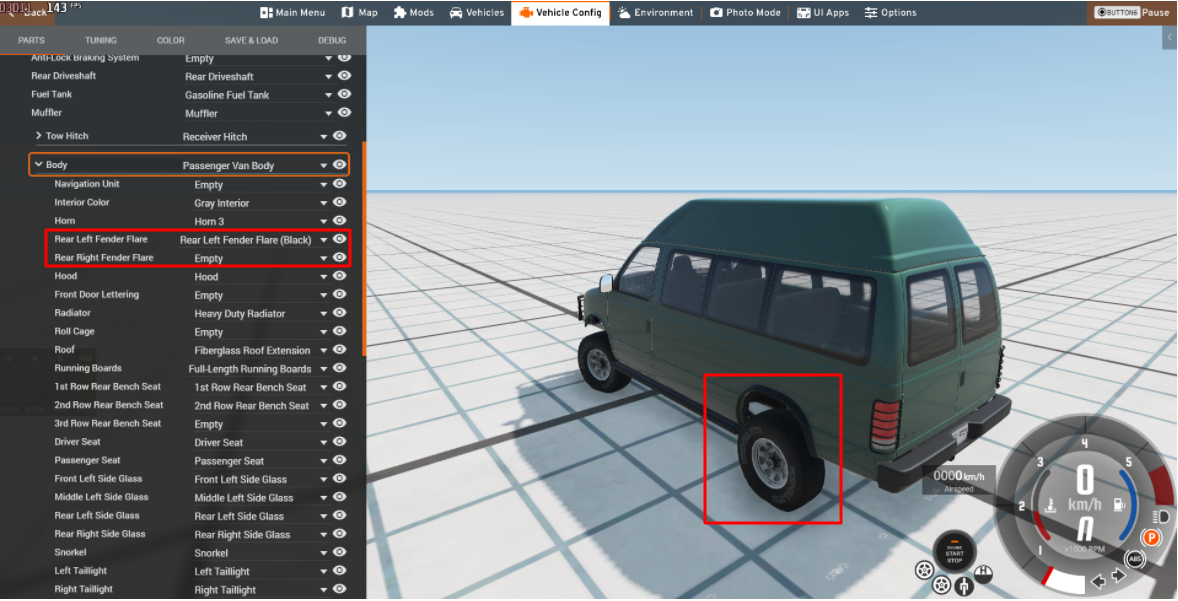1178x601 pixels.
Task: Open UI Apps editor
Action: pos(823,12)
